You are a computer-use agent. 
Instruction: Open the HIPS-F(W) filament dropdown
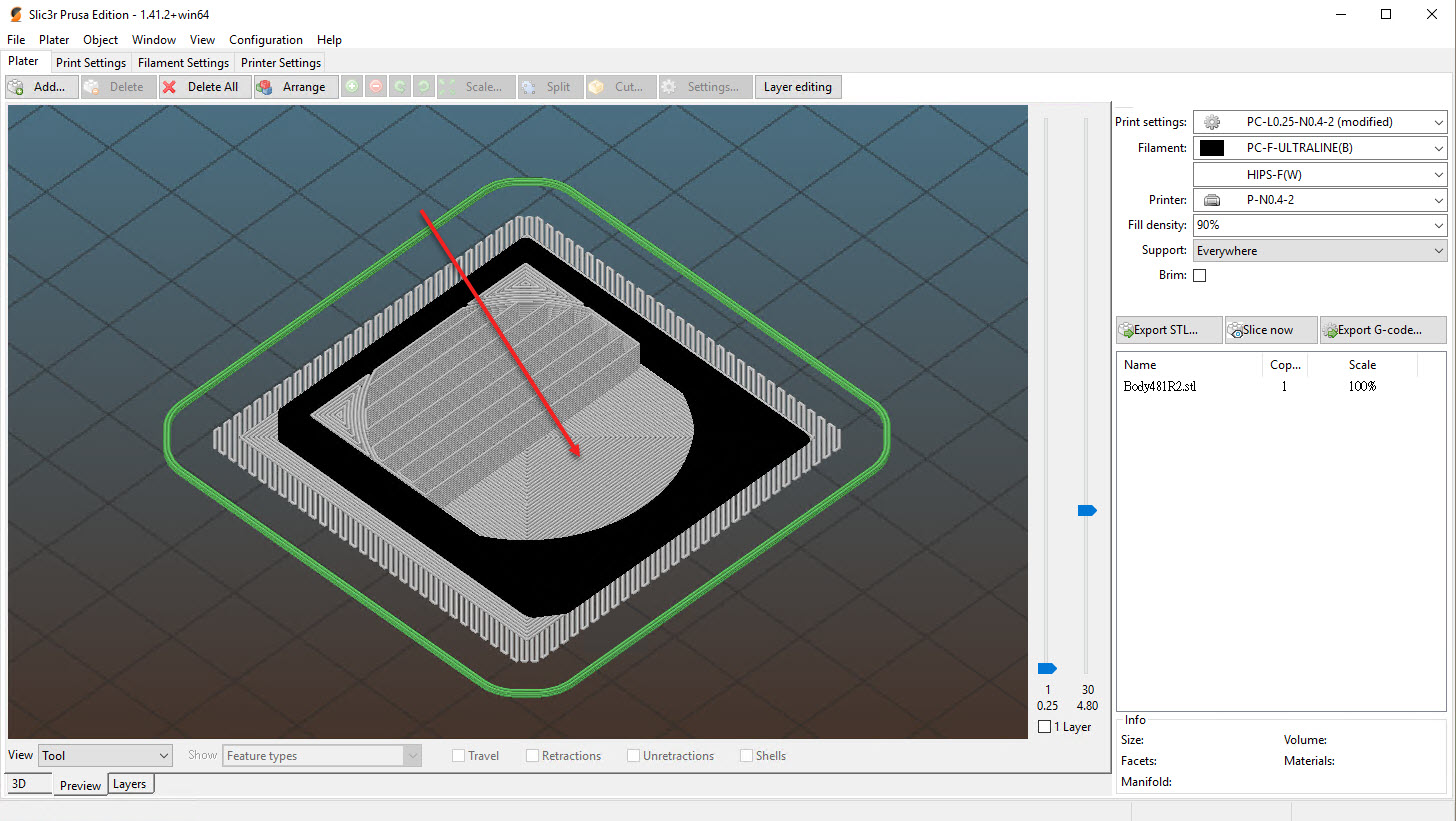[1320, 174]
